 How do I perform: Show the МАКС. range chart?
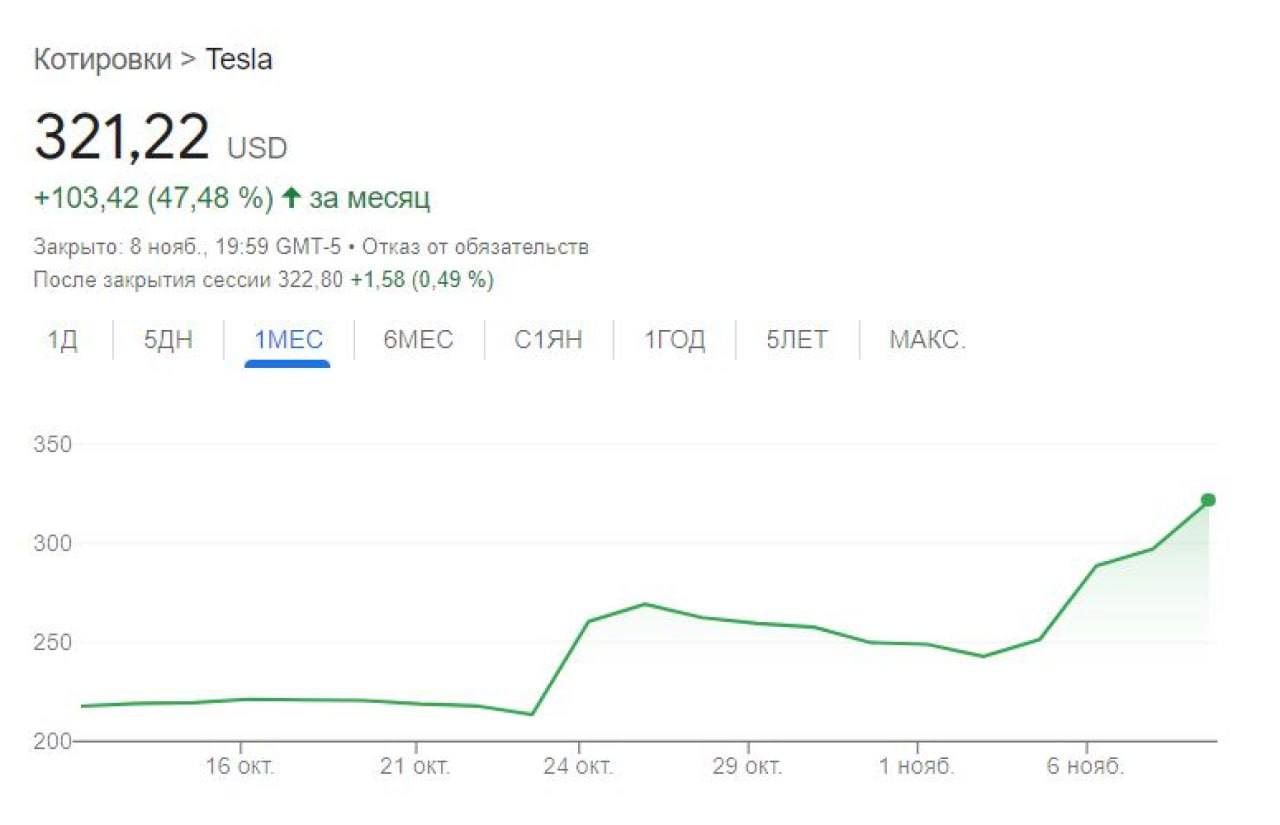pyautogui.click(x=927, y=340)
